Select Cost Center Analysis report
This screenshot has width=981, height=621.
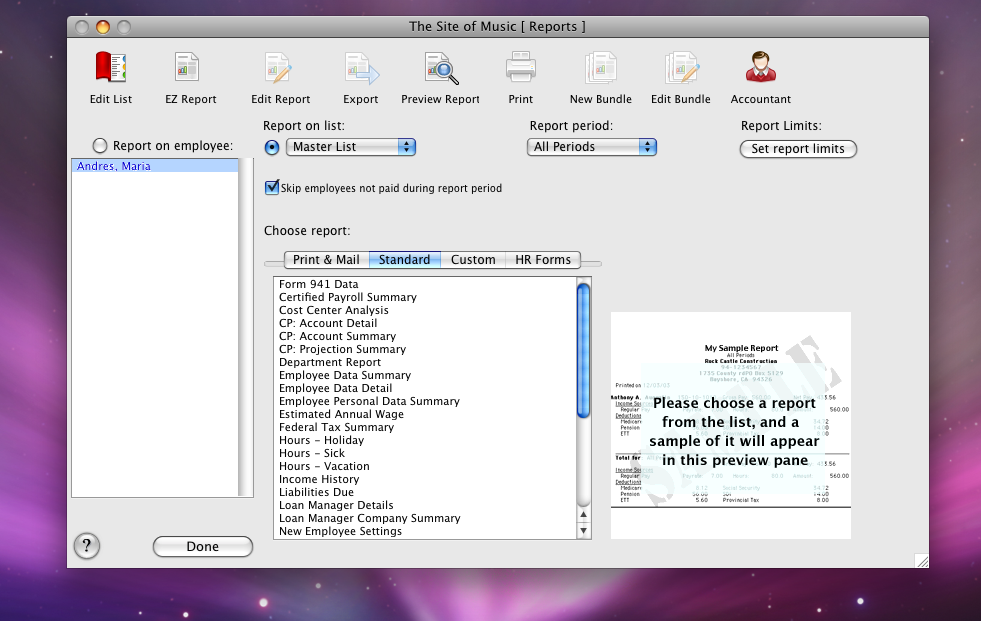[x=425, y=310]
